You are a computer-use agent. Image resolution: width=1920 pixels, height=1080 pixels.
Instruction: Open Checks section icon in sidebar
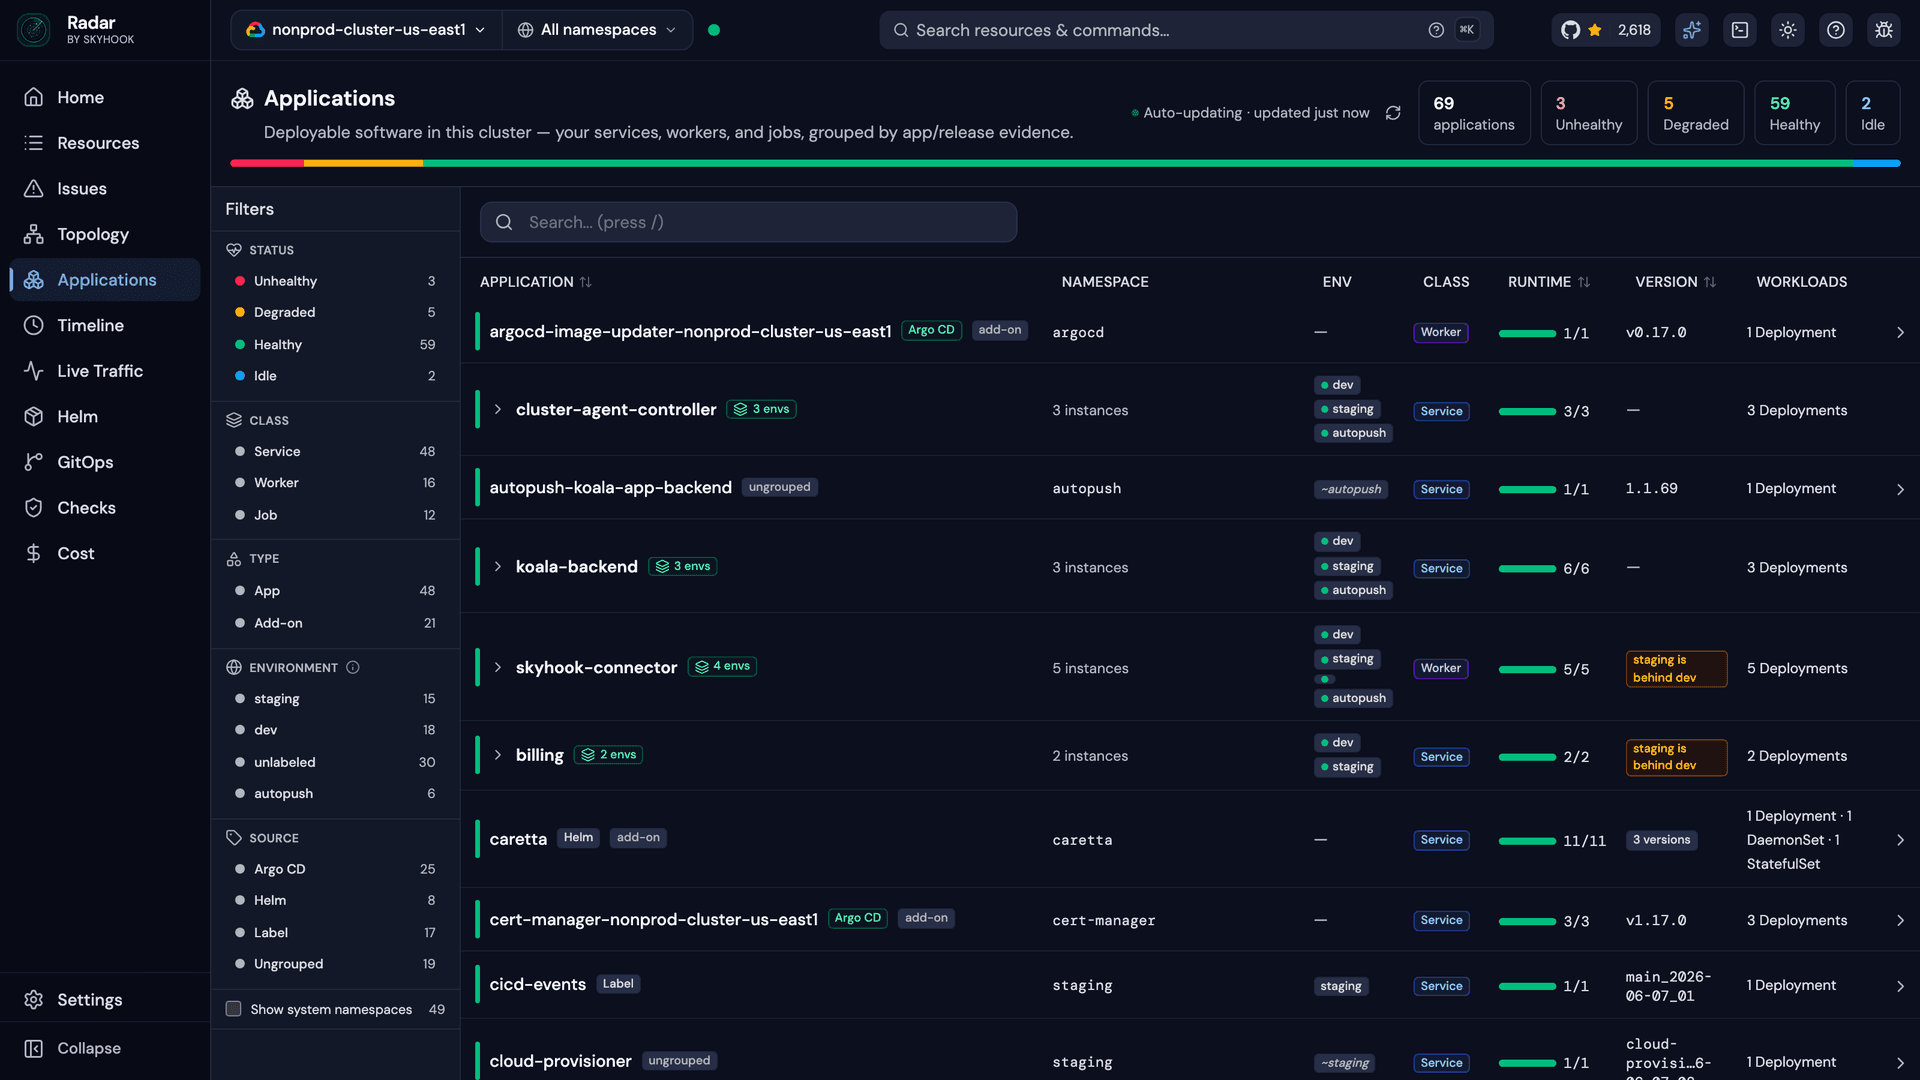click(x=34, y=508)
